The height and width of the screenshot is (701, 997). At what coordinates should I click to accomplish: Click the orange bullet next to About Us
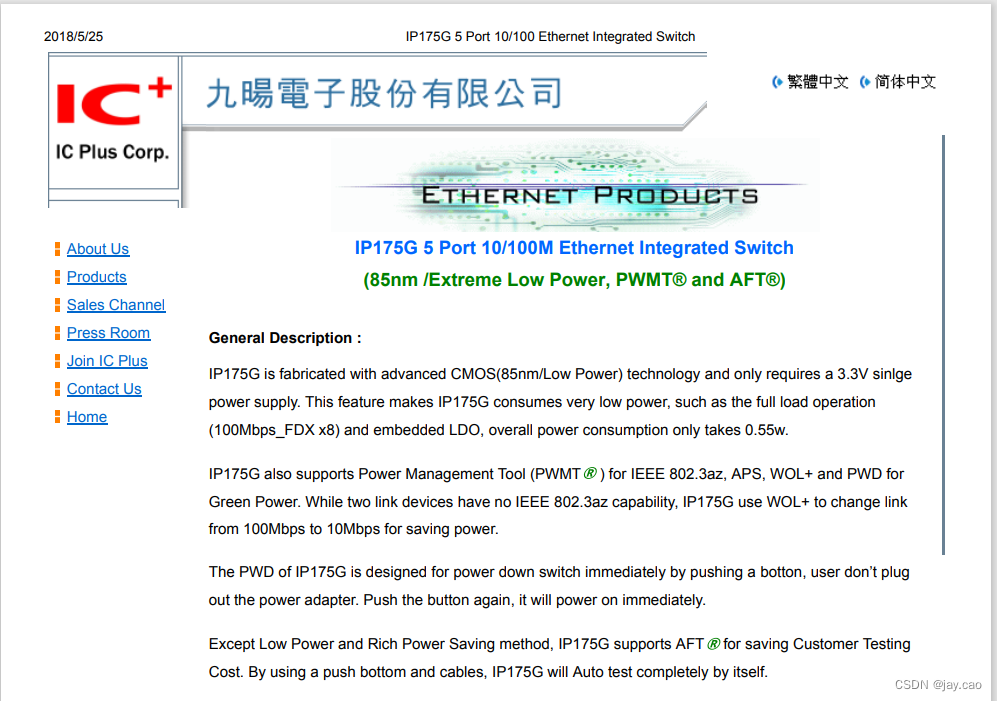coord(56,248)
